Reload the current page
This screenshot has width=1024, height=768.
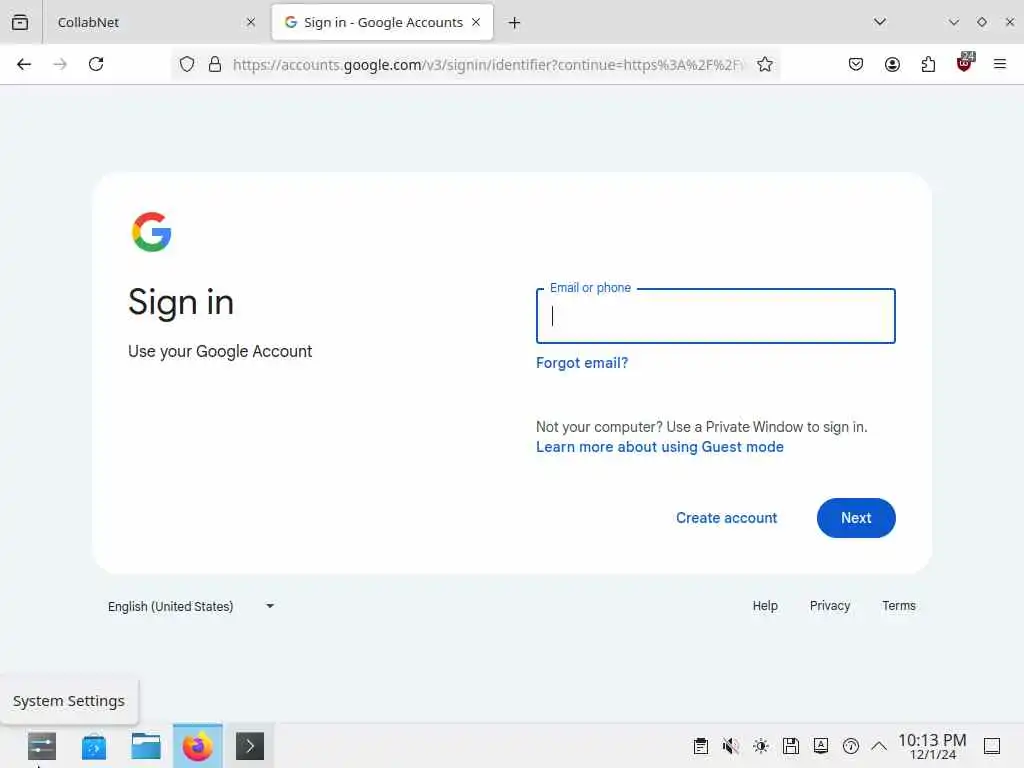click(96, 64)
